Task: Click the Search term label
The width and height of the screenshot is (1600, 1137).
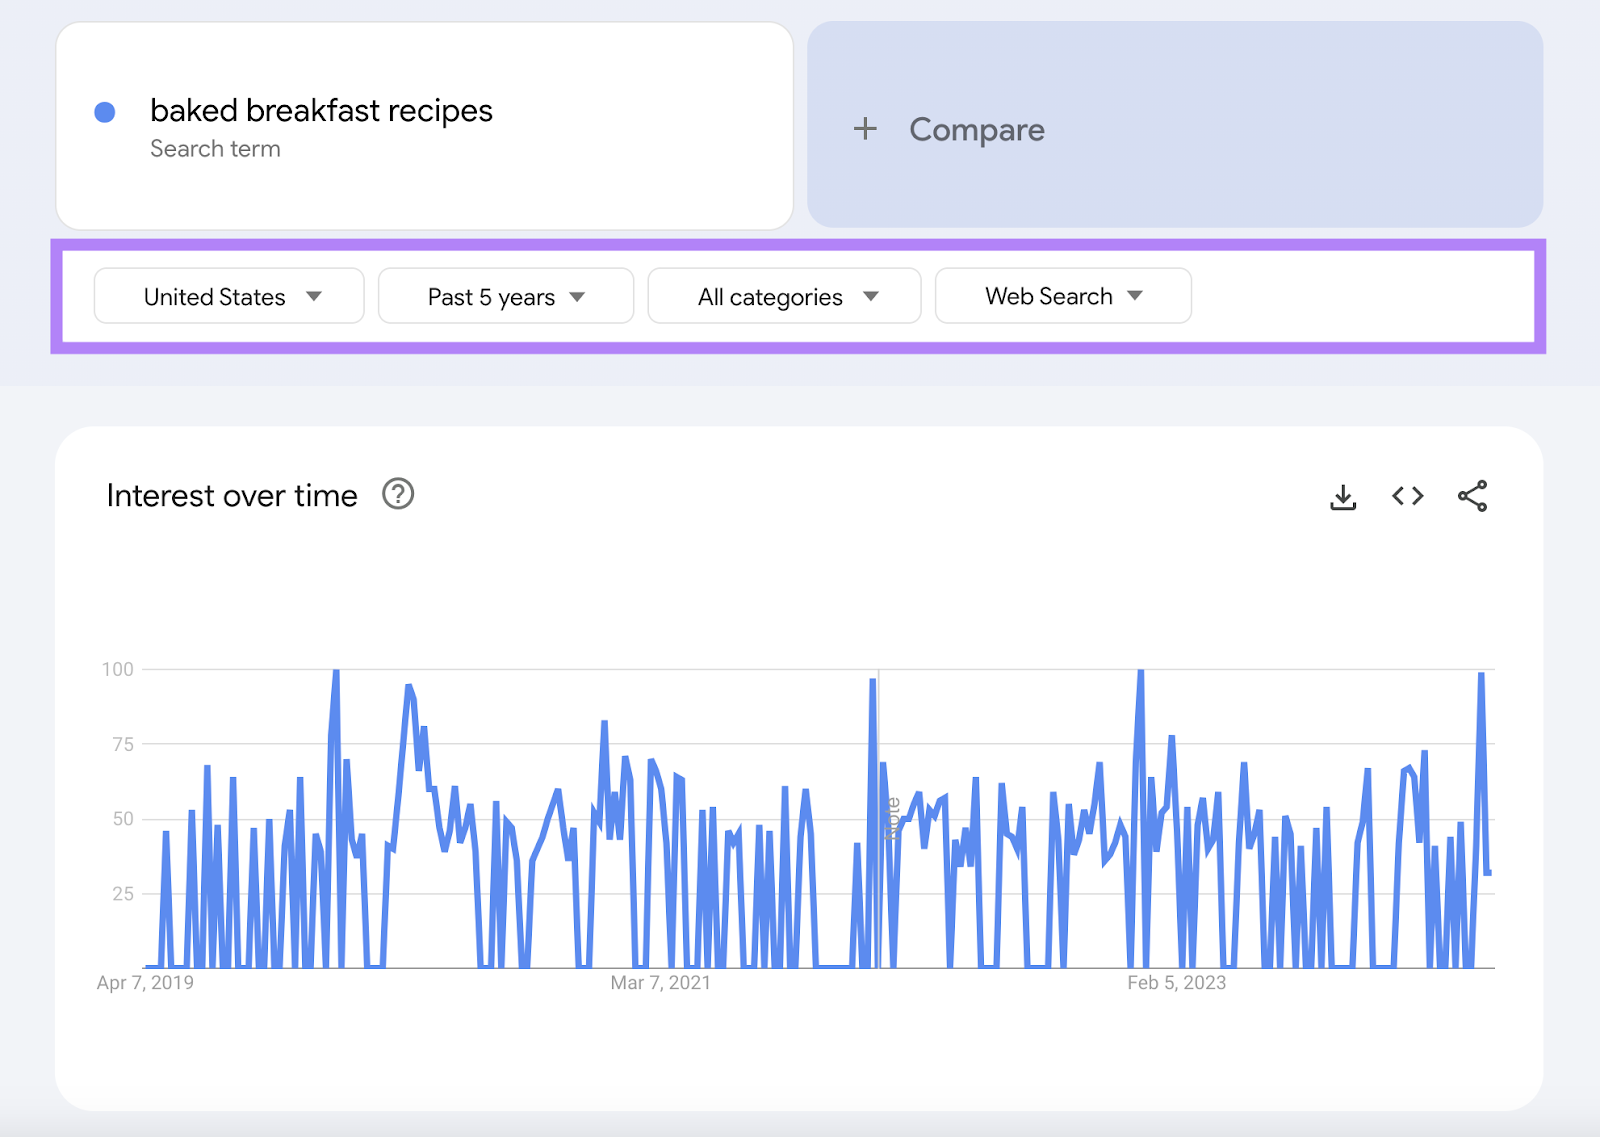Action: point(215,149)
